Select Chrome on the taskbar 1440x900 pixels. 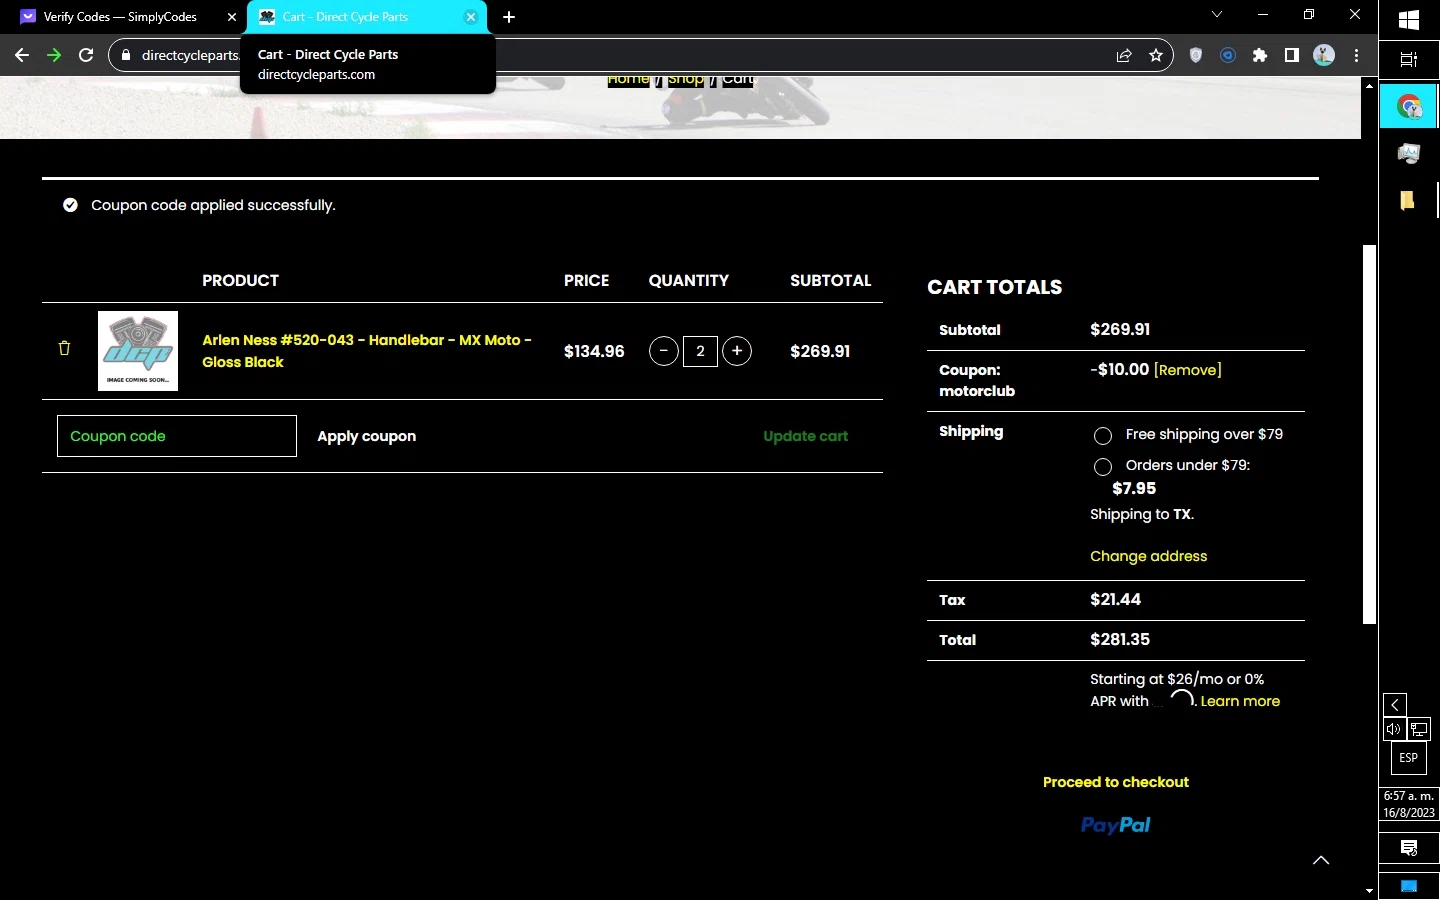[x=1409, y=106]
